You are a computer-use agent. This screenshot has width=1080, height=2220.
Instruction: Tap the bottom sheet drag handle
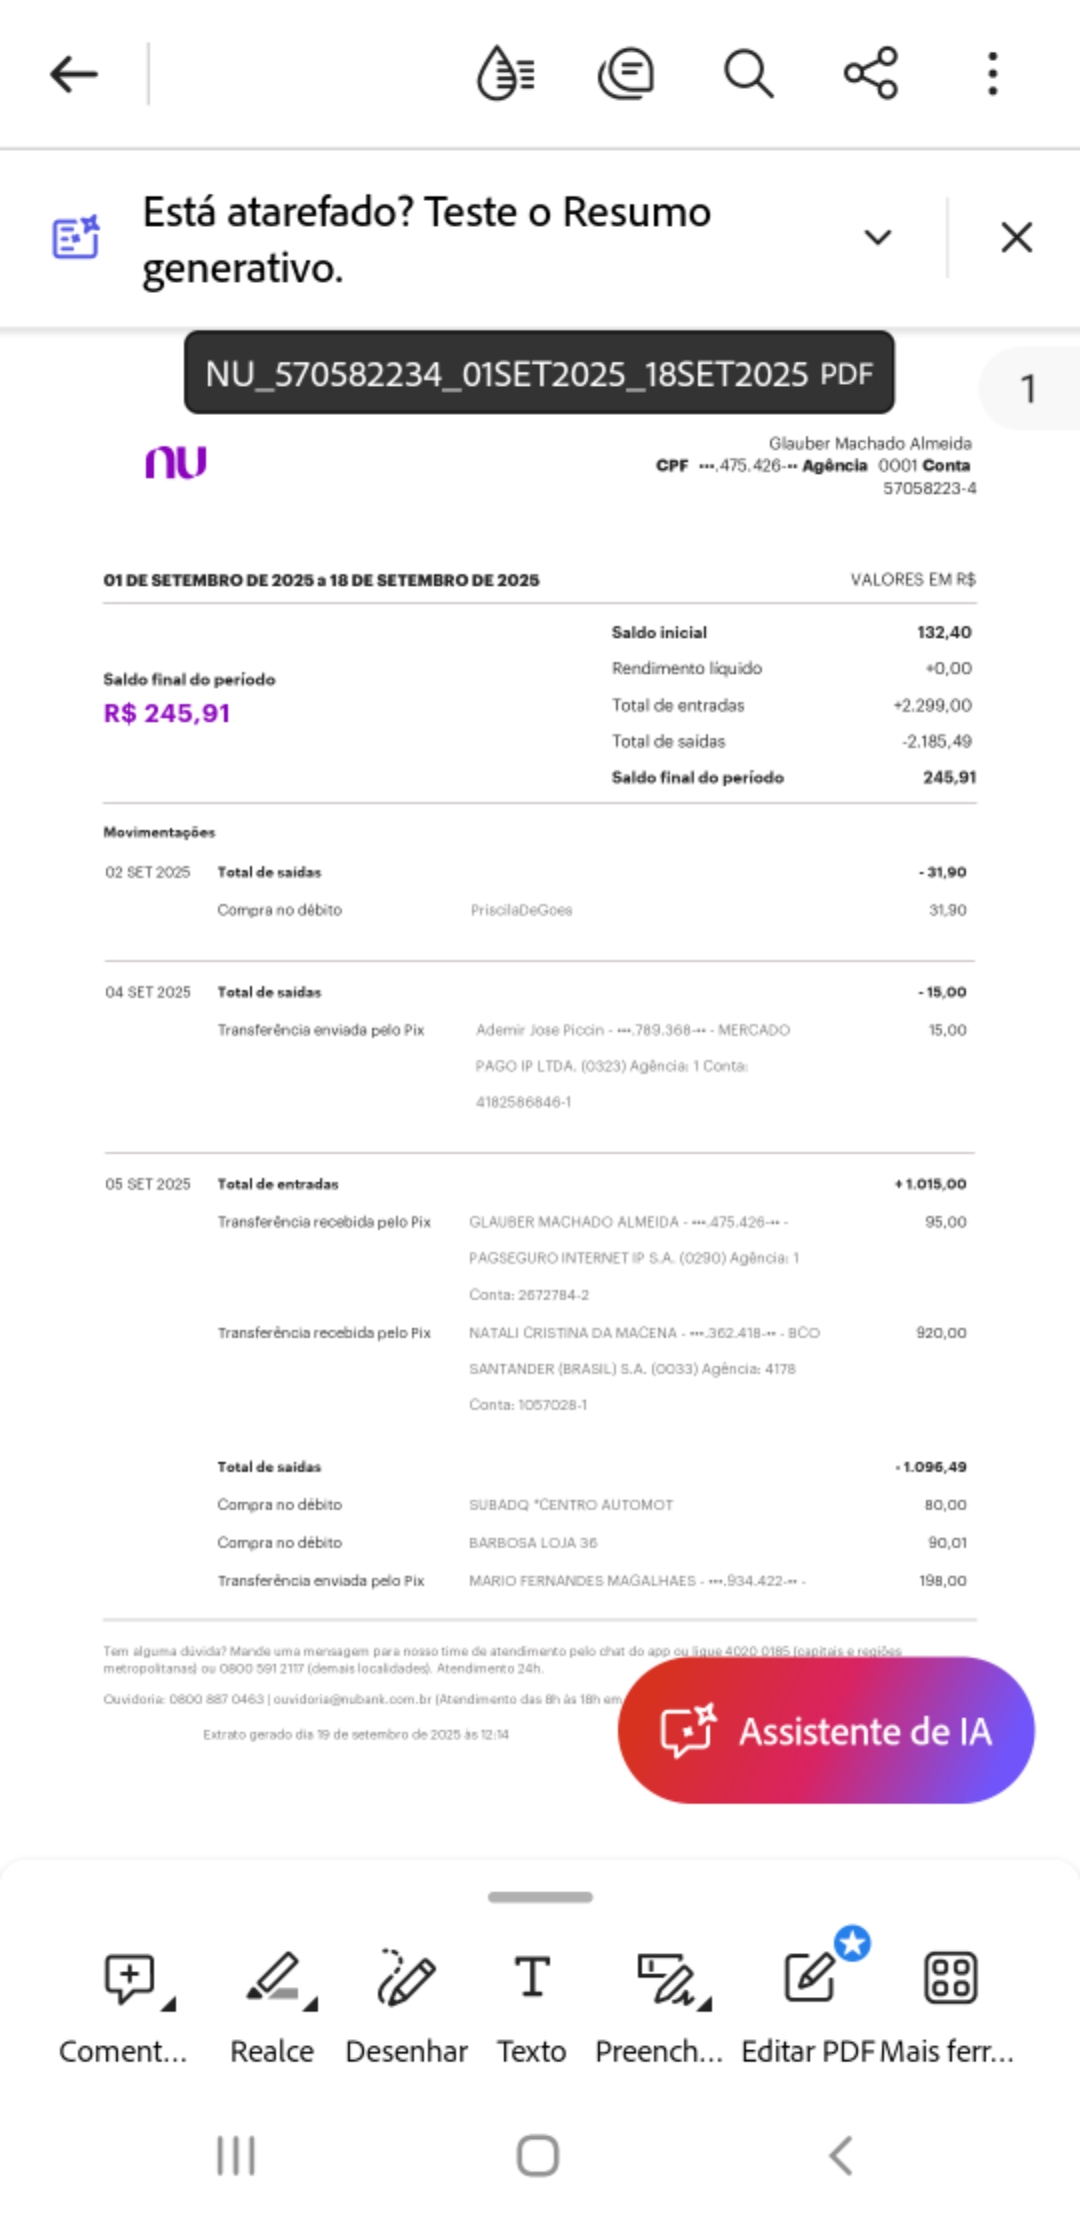tap(540, 1897)
